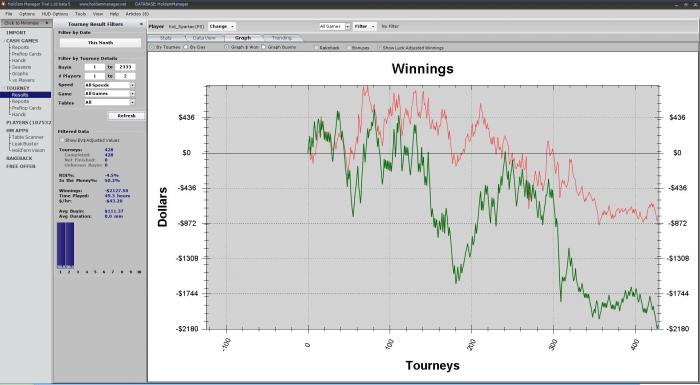Open vs Players under Cash Games
The image size is (700, 385).
[23, 80]
